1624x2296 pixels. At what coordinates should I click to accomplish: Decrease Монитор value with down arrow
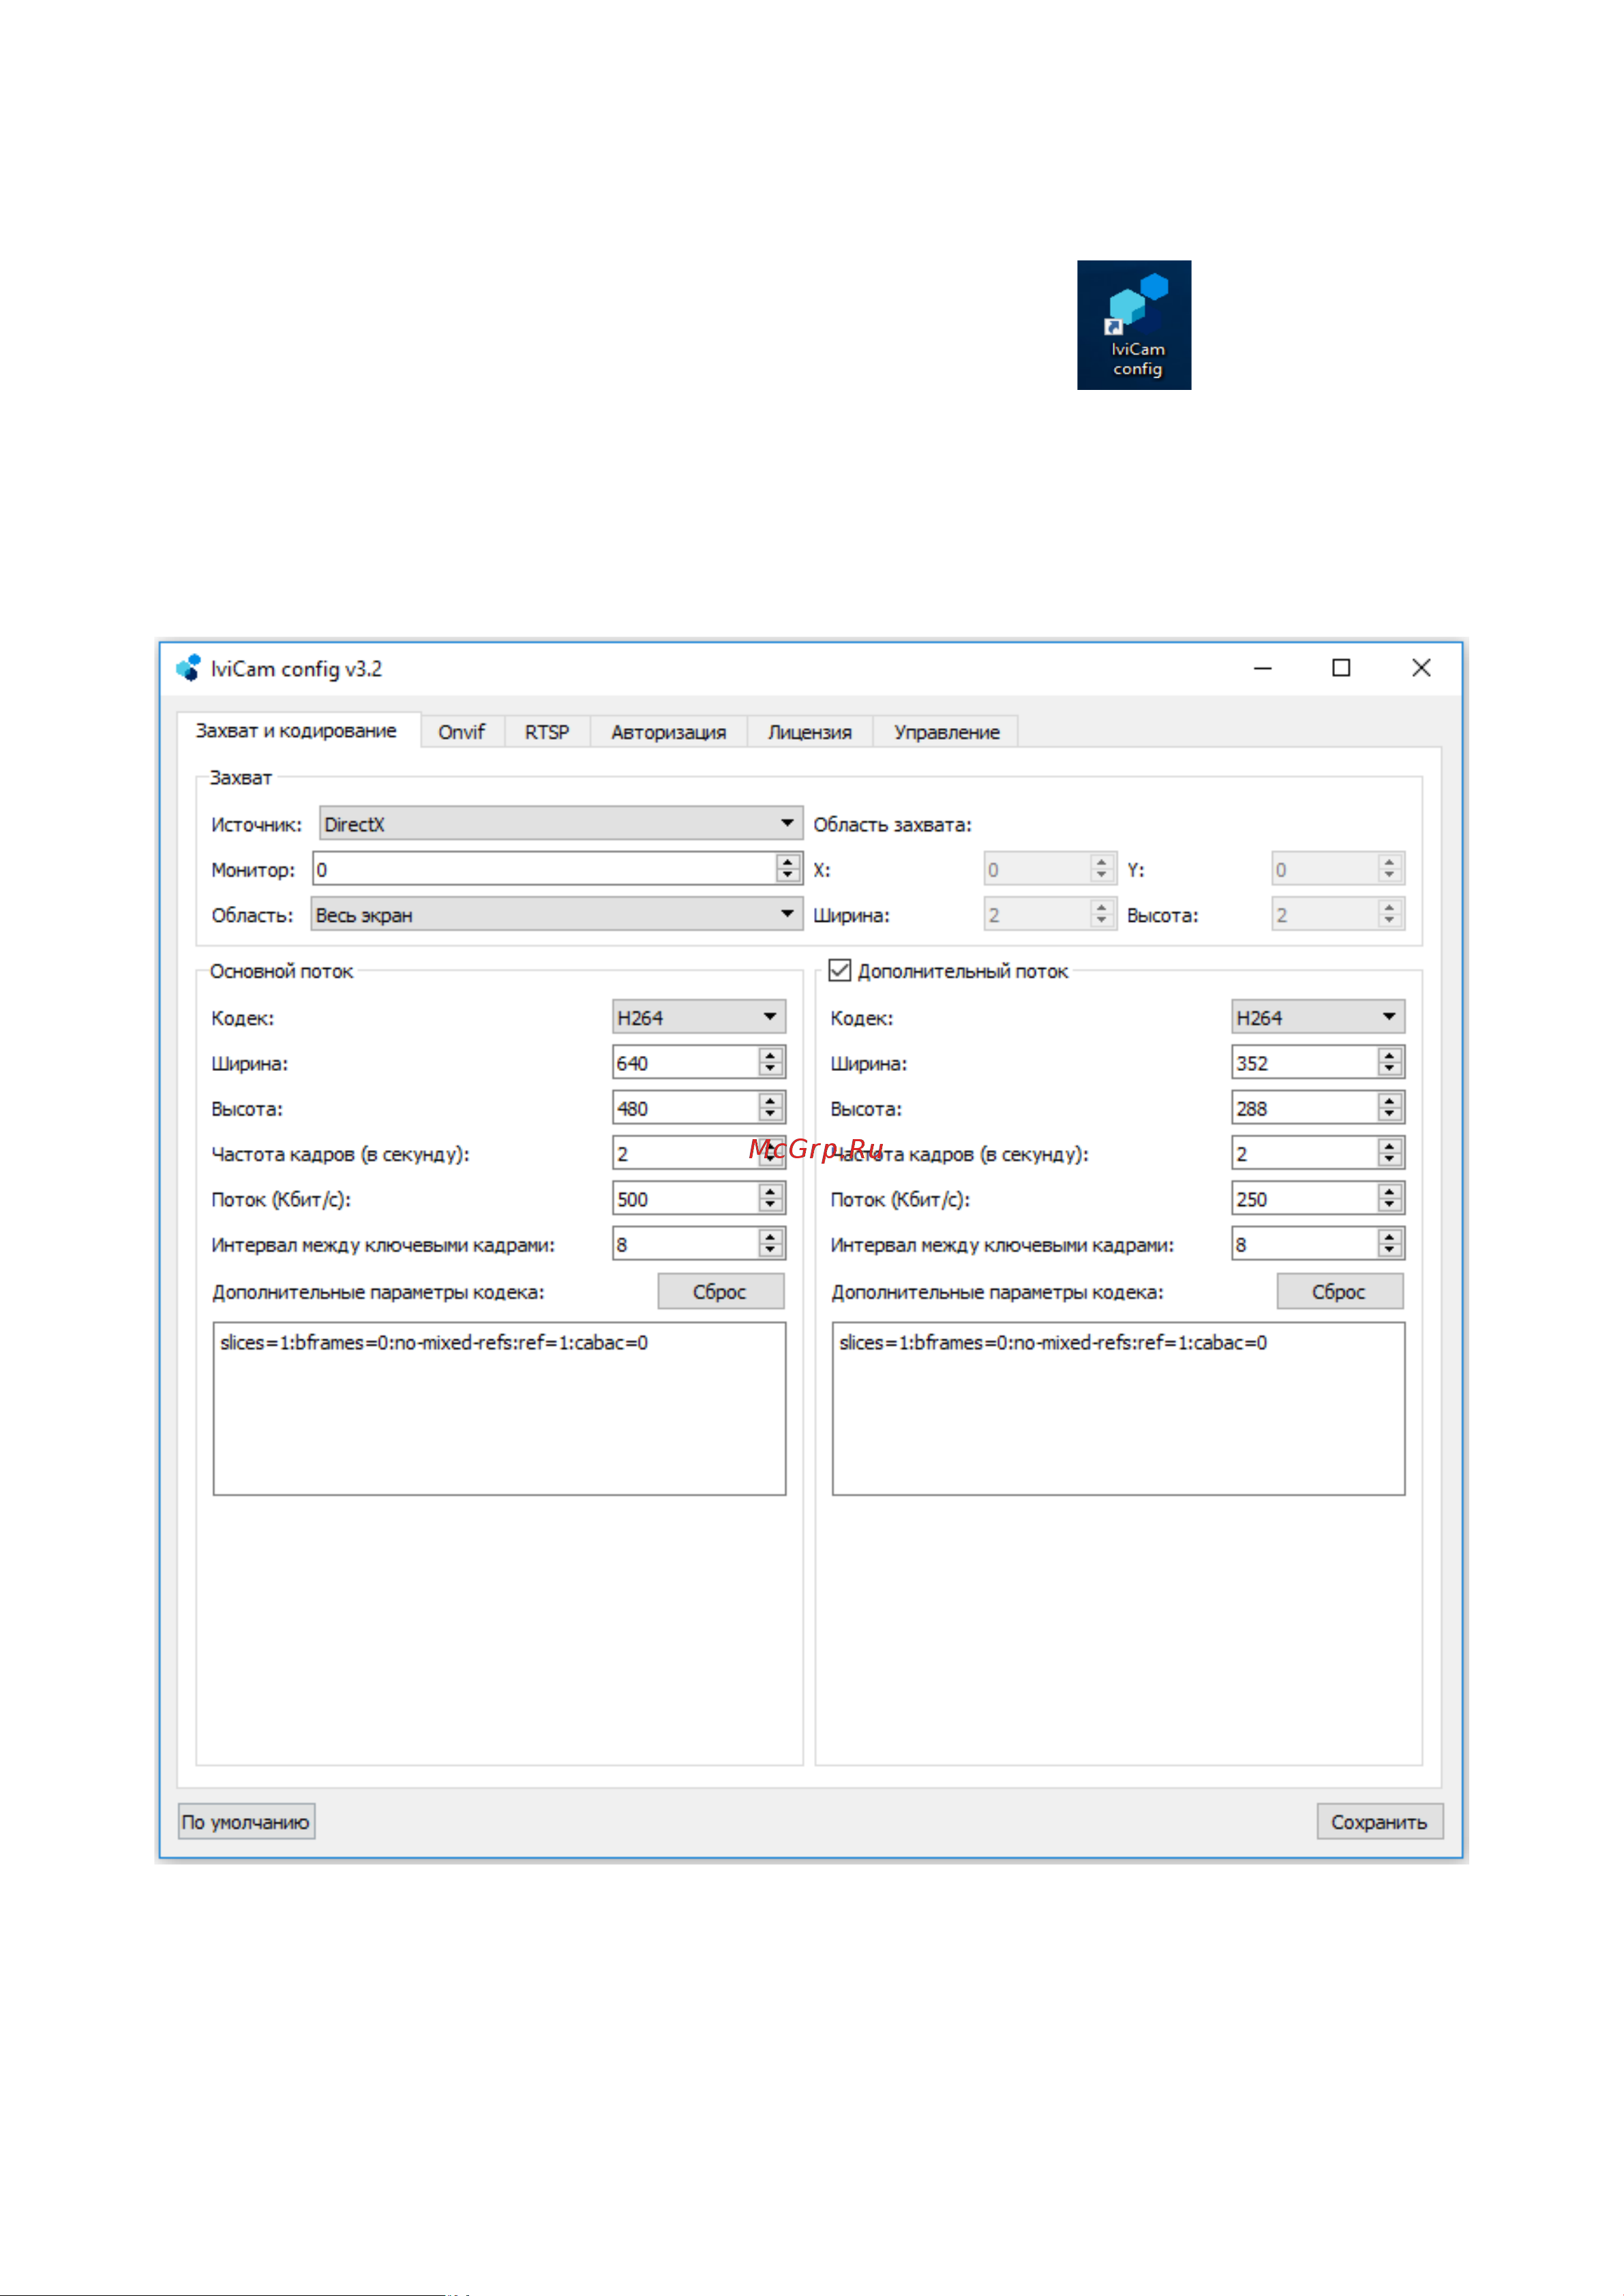point(788,877)
